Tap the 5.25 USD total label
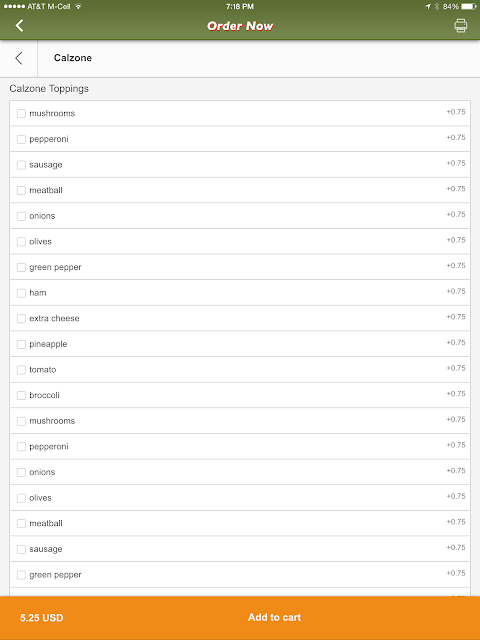The width and height of the screenshot is (480, 640). tap(42, 618)
